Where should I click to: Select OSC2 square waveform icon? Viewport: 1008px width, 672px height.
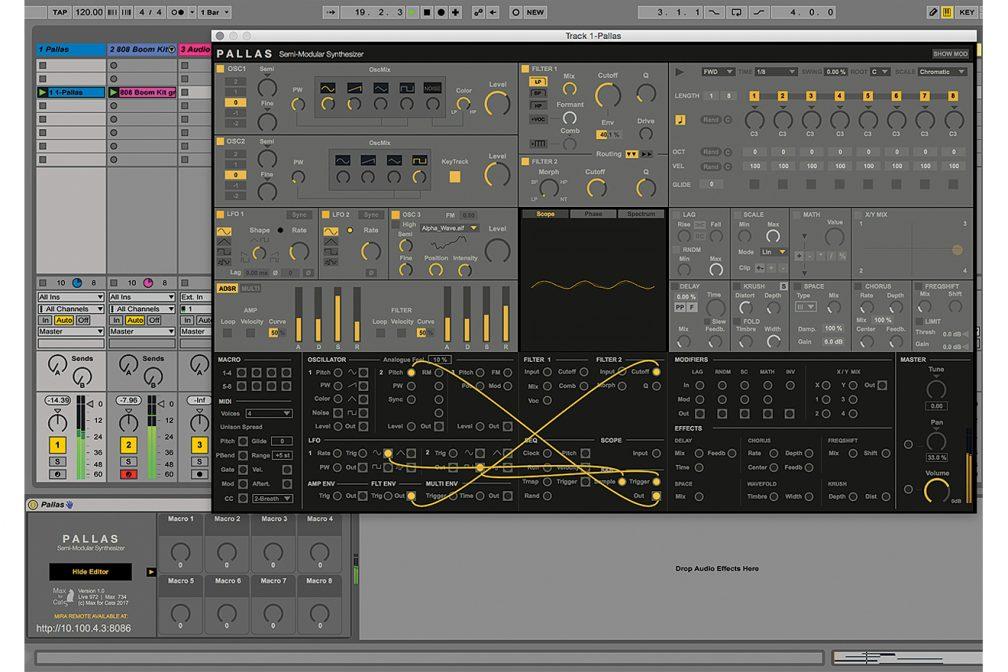pos(420,159)
